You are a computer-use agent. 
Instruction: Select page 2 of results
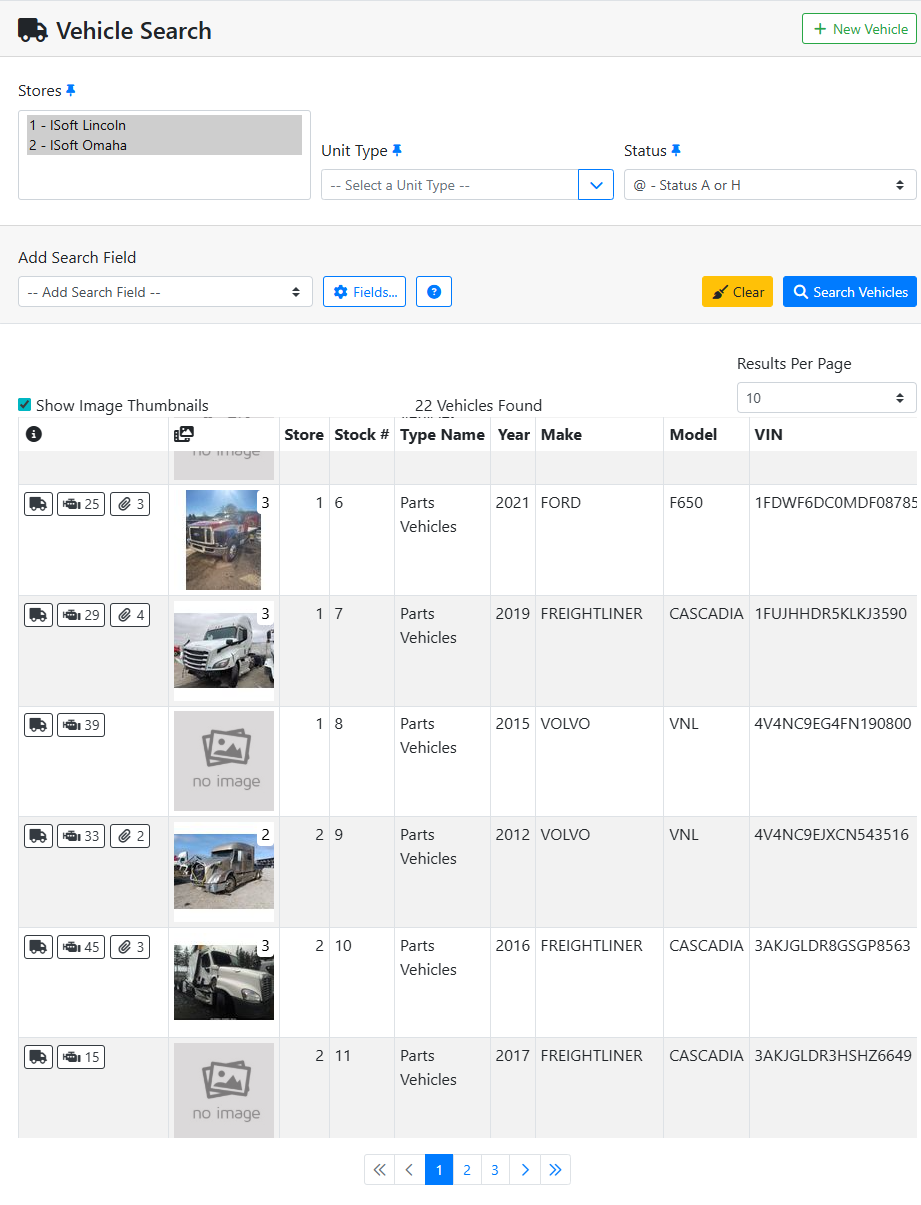467,1169
